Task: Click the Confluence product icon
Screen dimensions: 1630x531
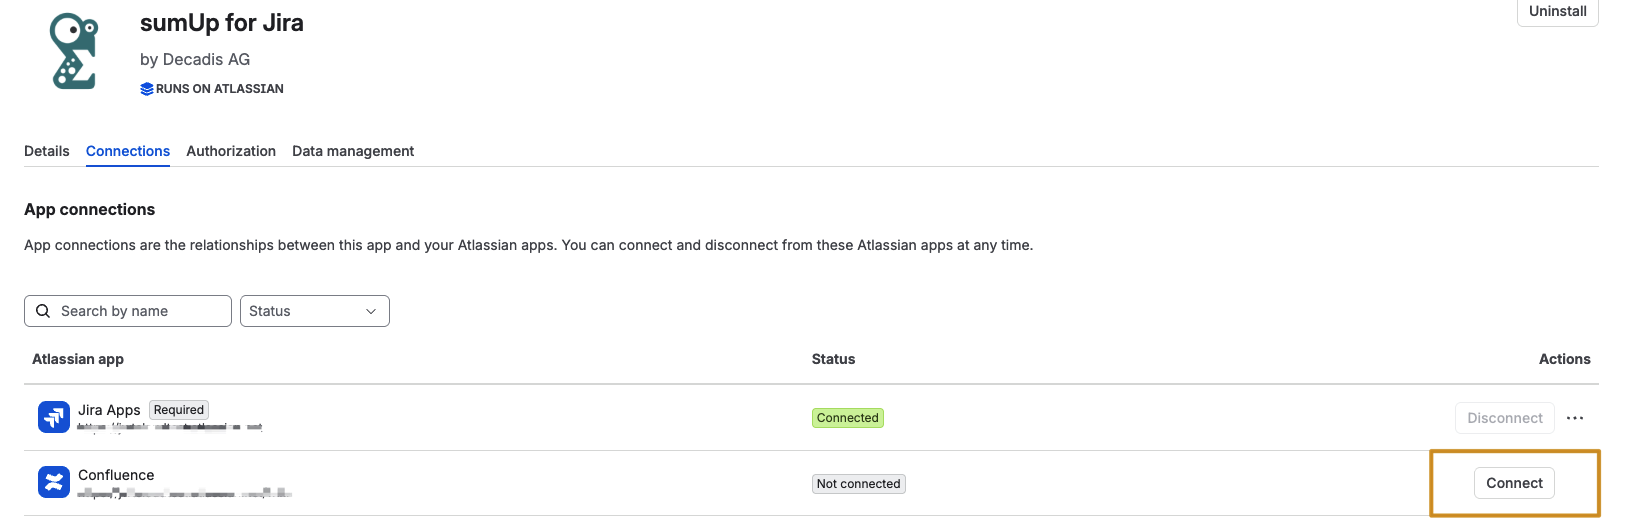Action: point(54,483)
